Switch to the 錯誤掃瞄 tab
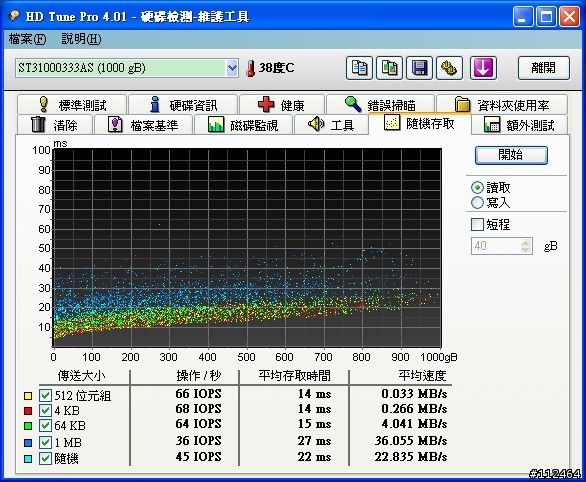 [x=380, y=105]
